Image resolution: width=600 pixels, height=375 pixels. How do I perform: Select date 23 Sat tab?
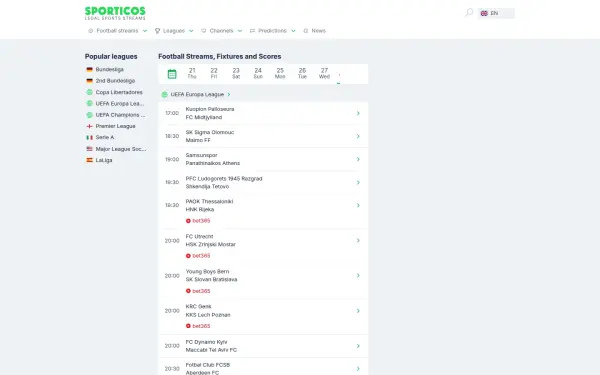pyautogui.click(x=236, y=73)
